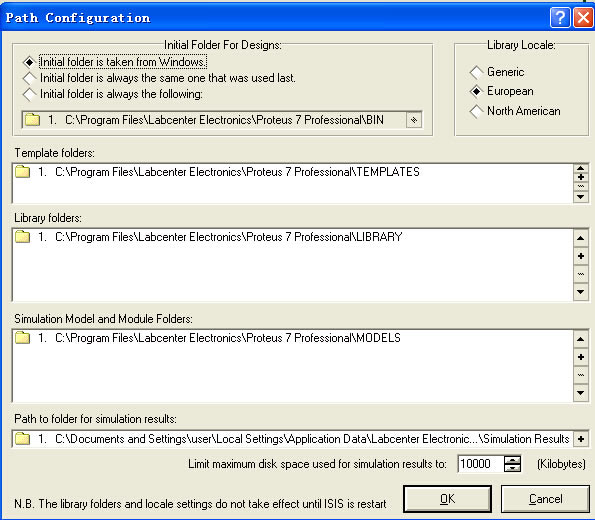Remove selected simulation model folder icon

click(x=581, y=375)
